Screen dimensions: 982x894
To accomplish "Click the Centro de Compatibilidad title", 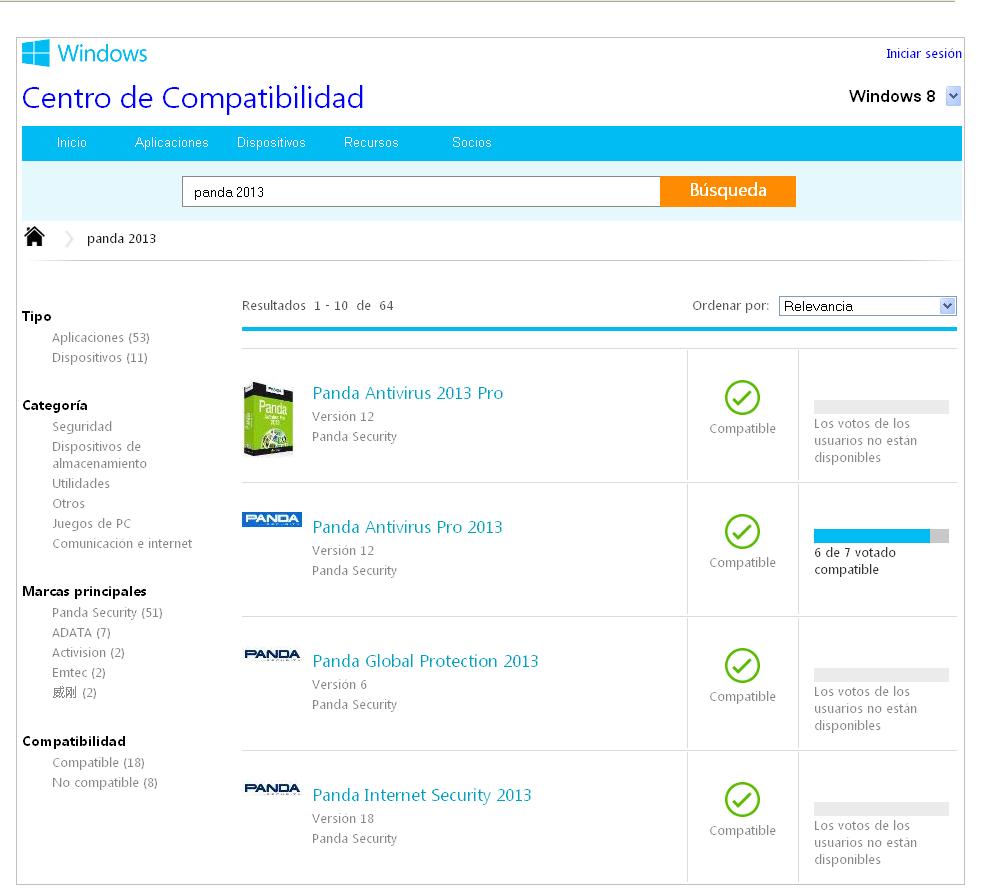I will click(193, 98).
